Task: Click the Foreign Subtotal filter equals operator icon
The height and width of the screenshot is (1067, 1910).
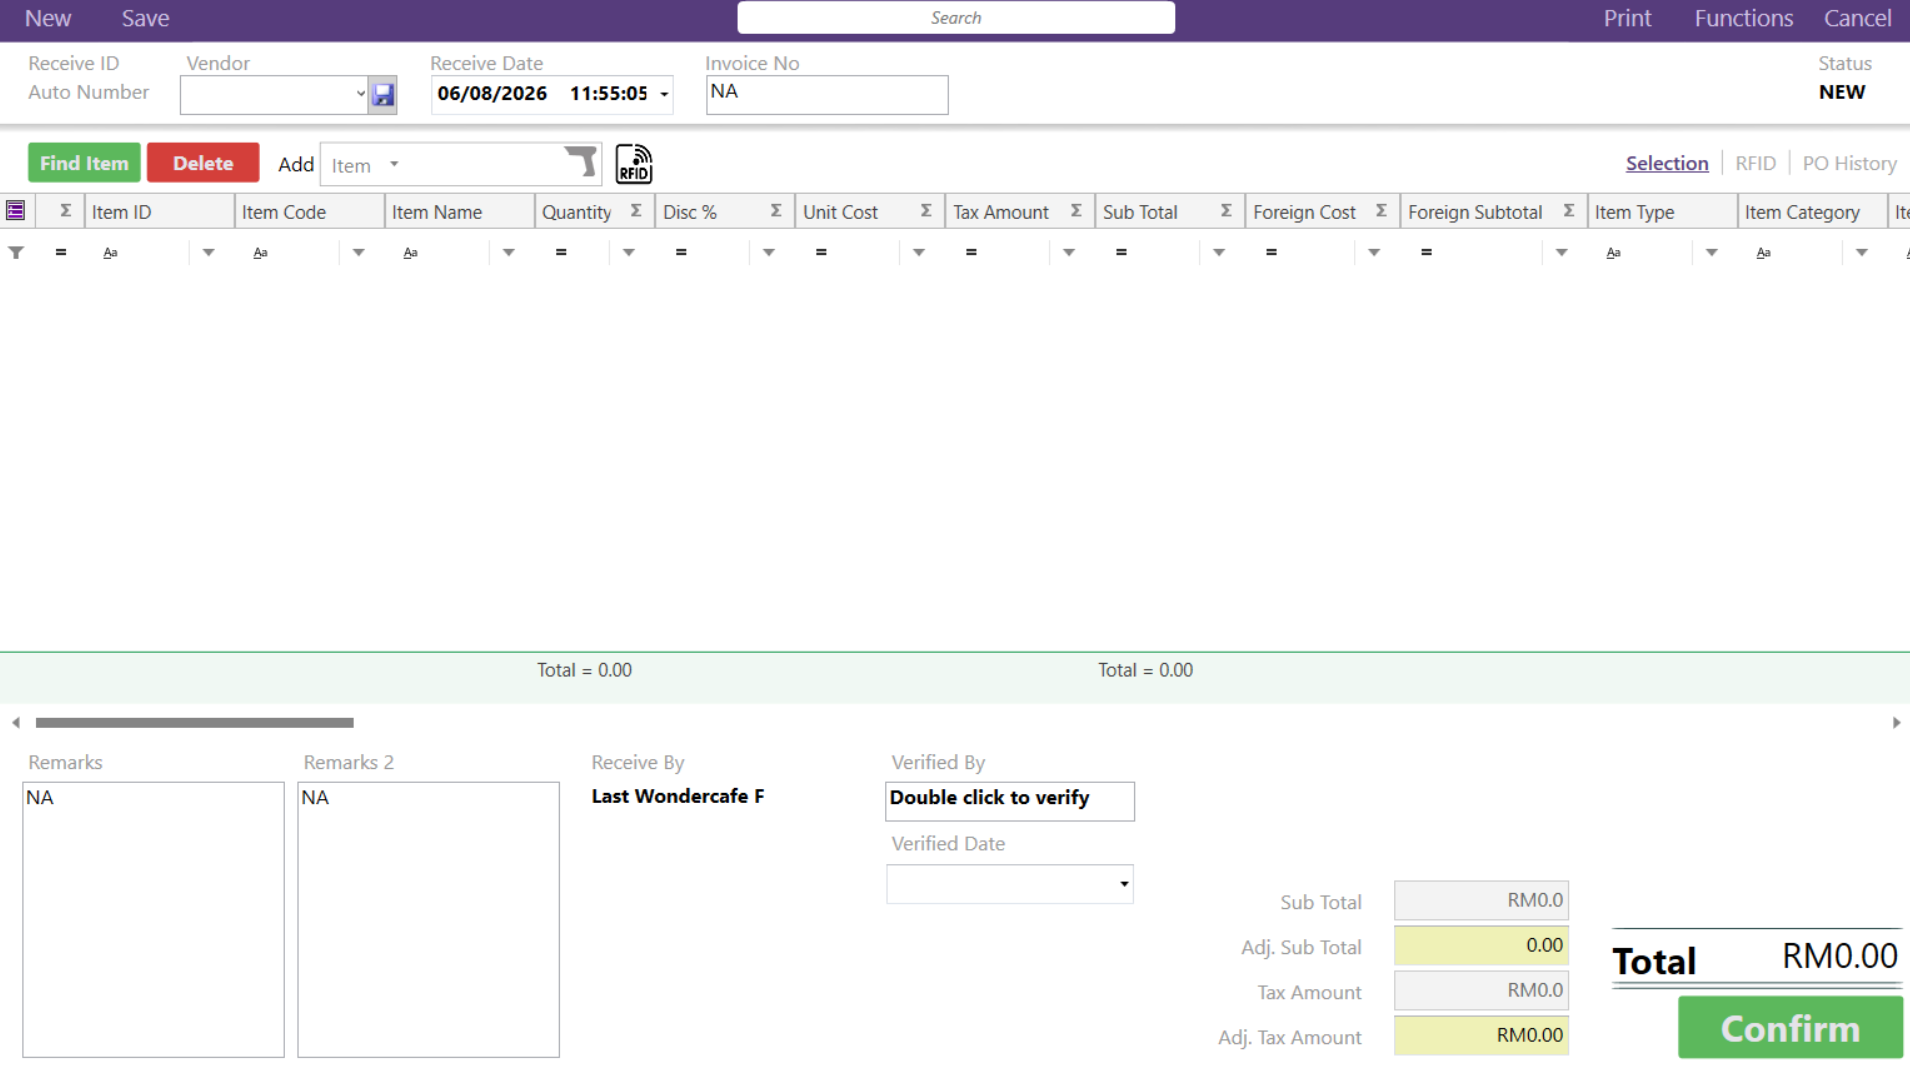Action: pos(1426,253)
